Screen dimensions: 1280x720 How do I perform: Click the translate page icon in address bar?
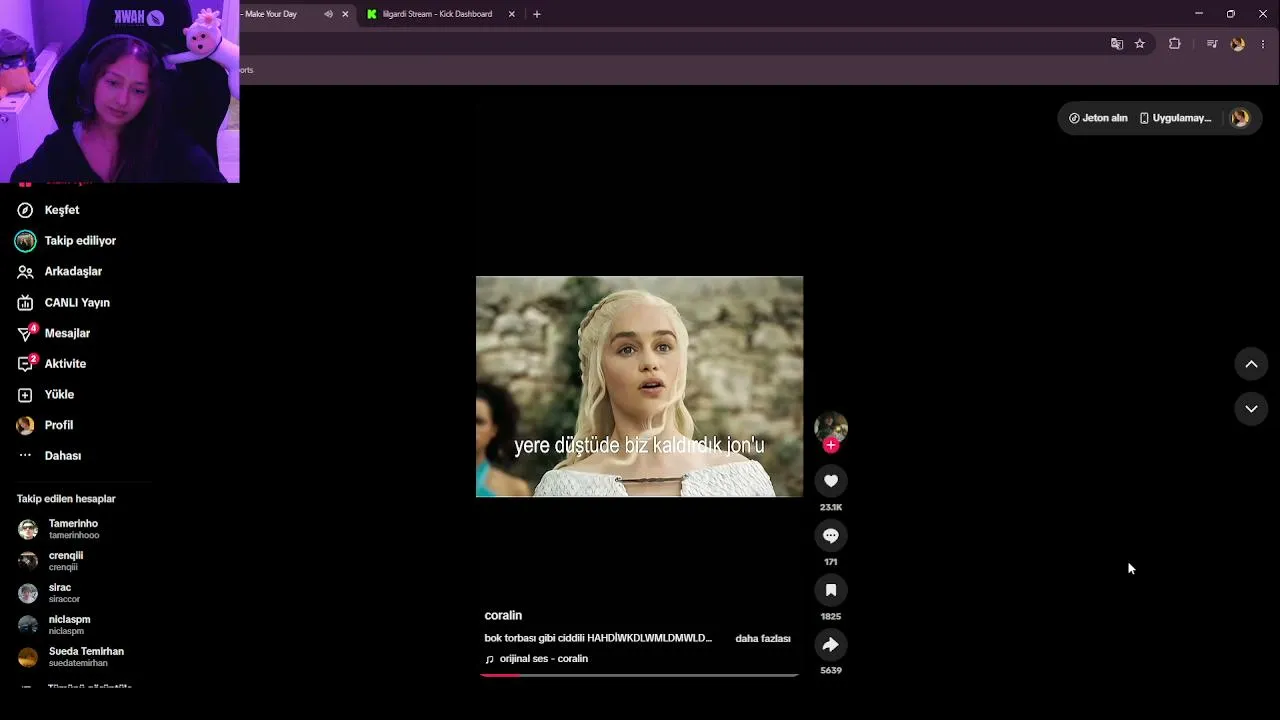tap(1117, 44)
